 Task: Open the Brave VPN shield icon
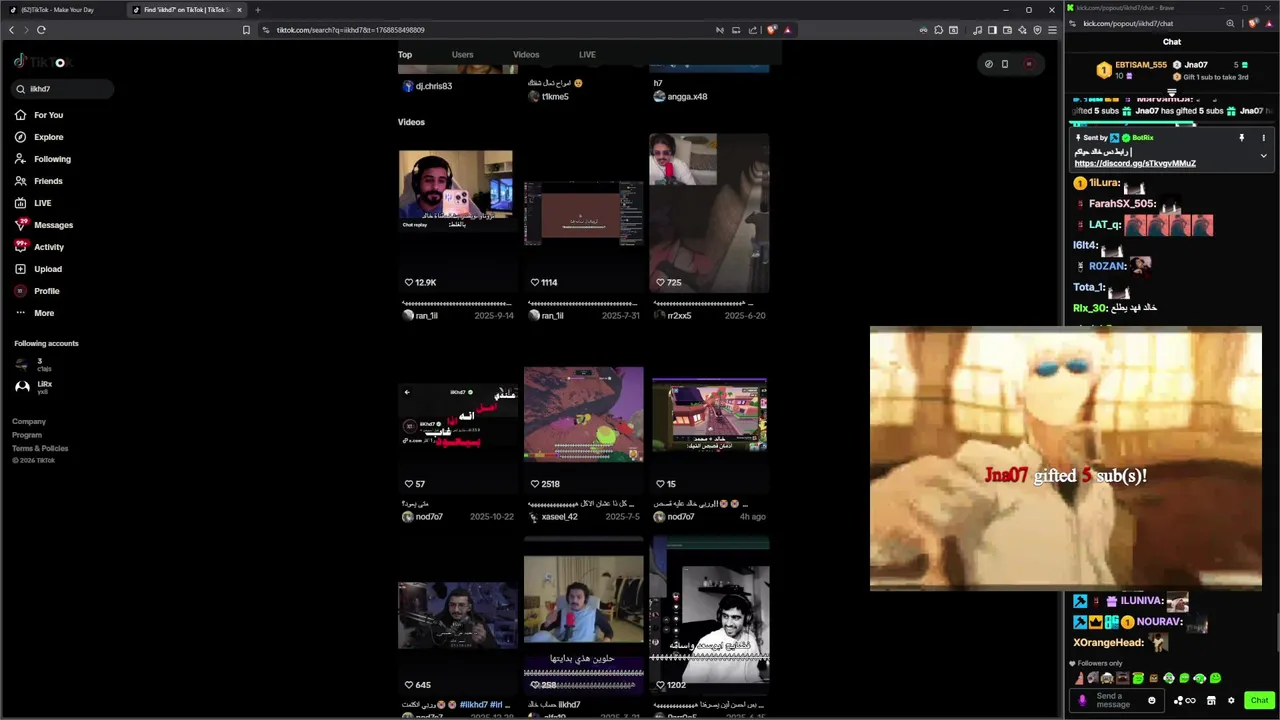coord(1037,30)
